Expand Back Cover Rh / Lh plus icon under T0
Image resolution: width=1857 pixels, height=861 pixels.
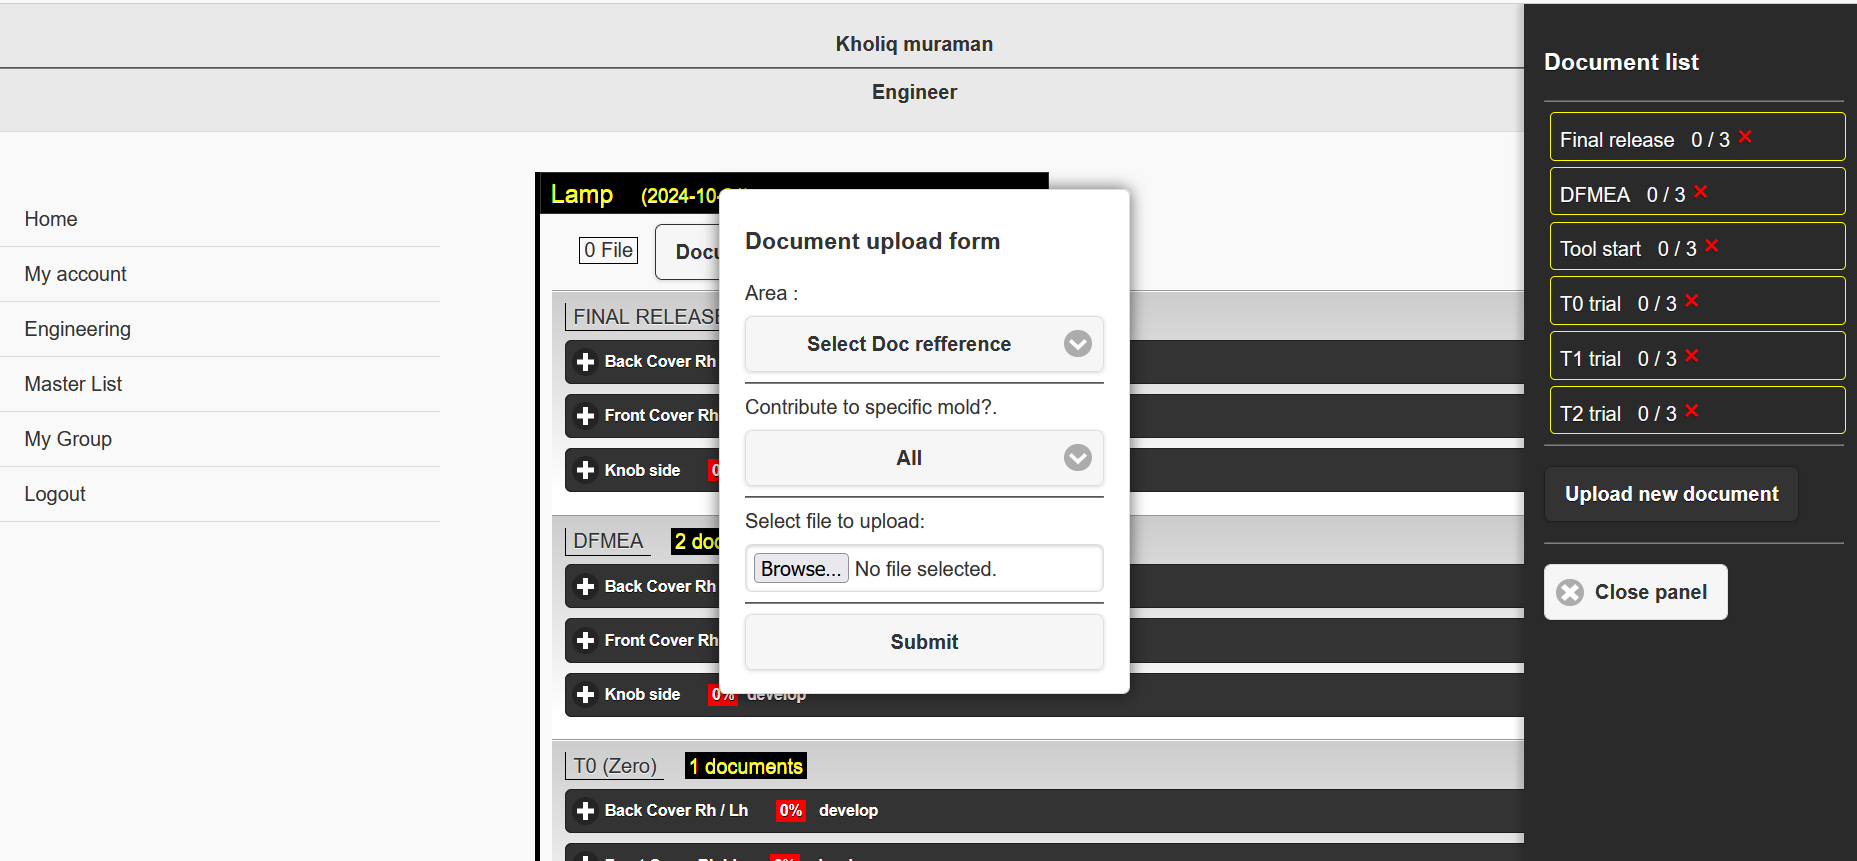pos(586,811)
